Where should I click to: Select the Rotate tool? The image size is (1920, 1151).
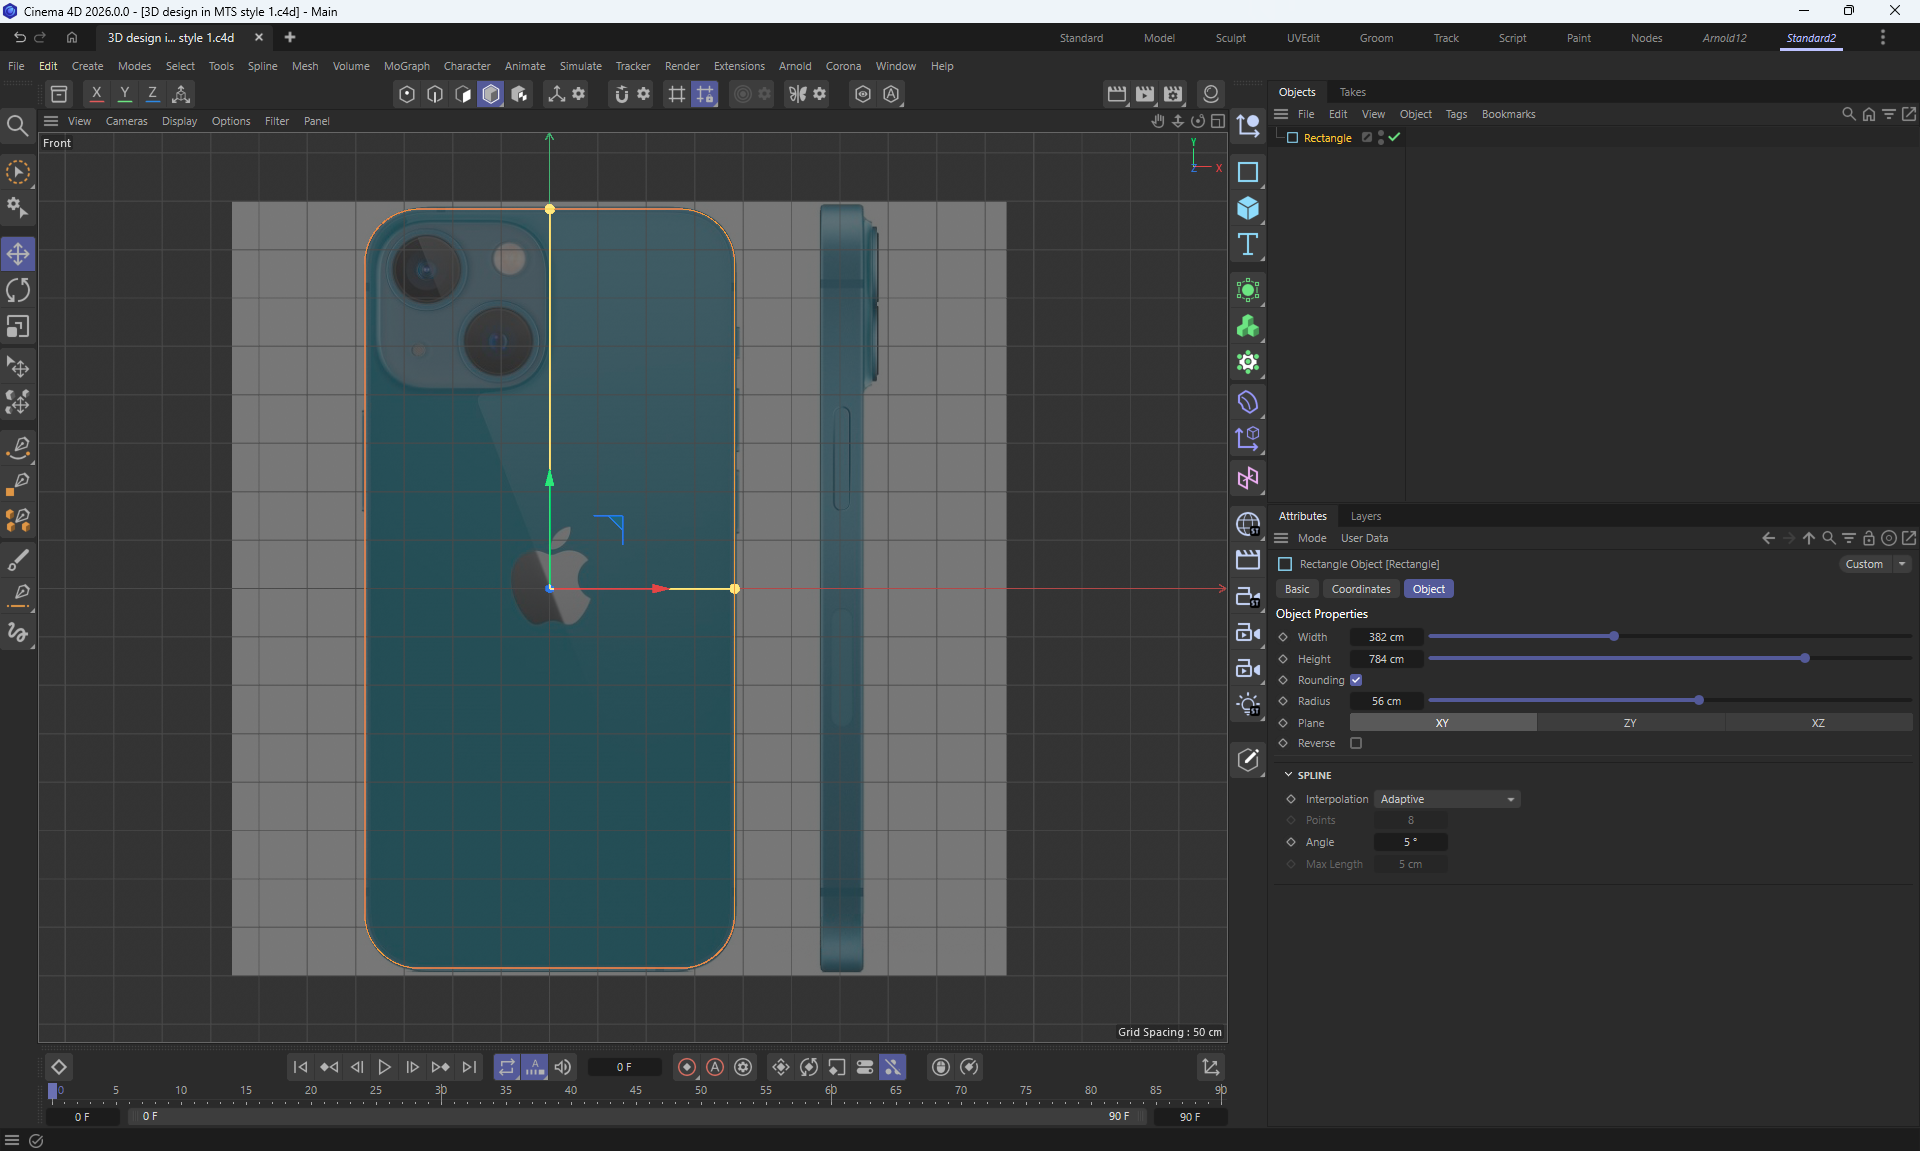click(x=18, y=290)
